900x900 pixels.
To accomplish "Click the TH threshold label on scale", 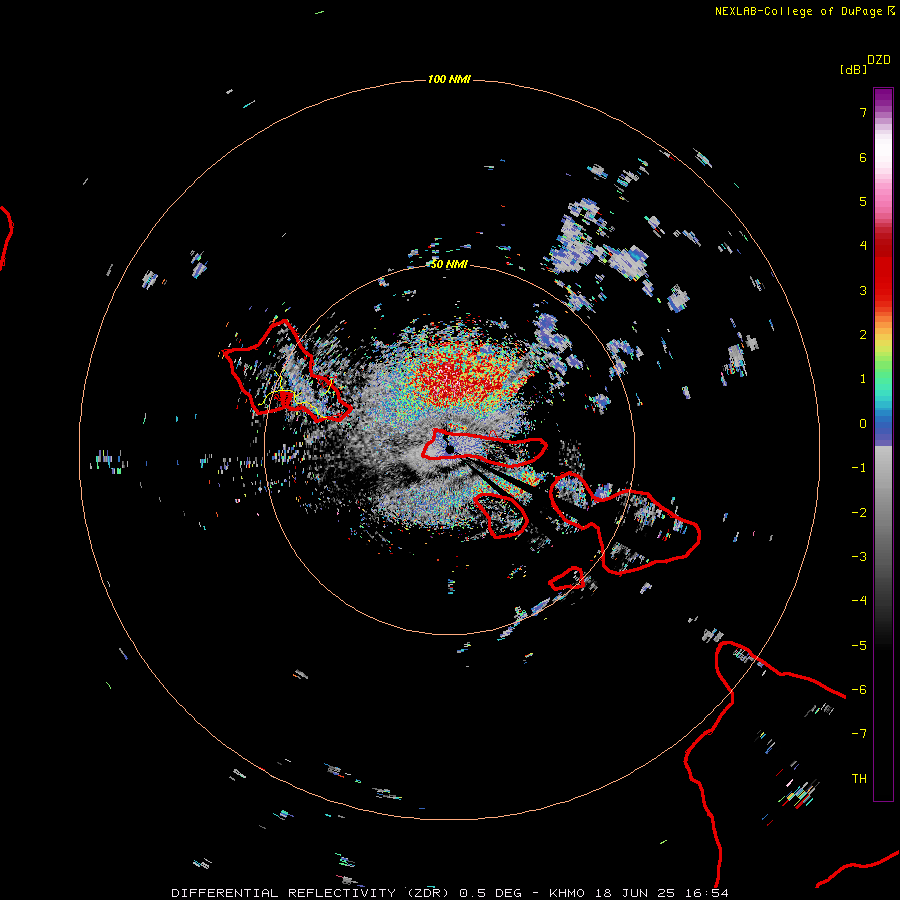I will pyautogui.click(x=859, y=779).
